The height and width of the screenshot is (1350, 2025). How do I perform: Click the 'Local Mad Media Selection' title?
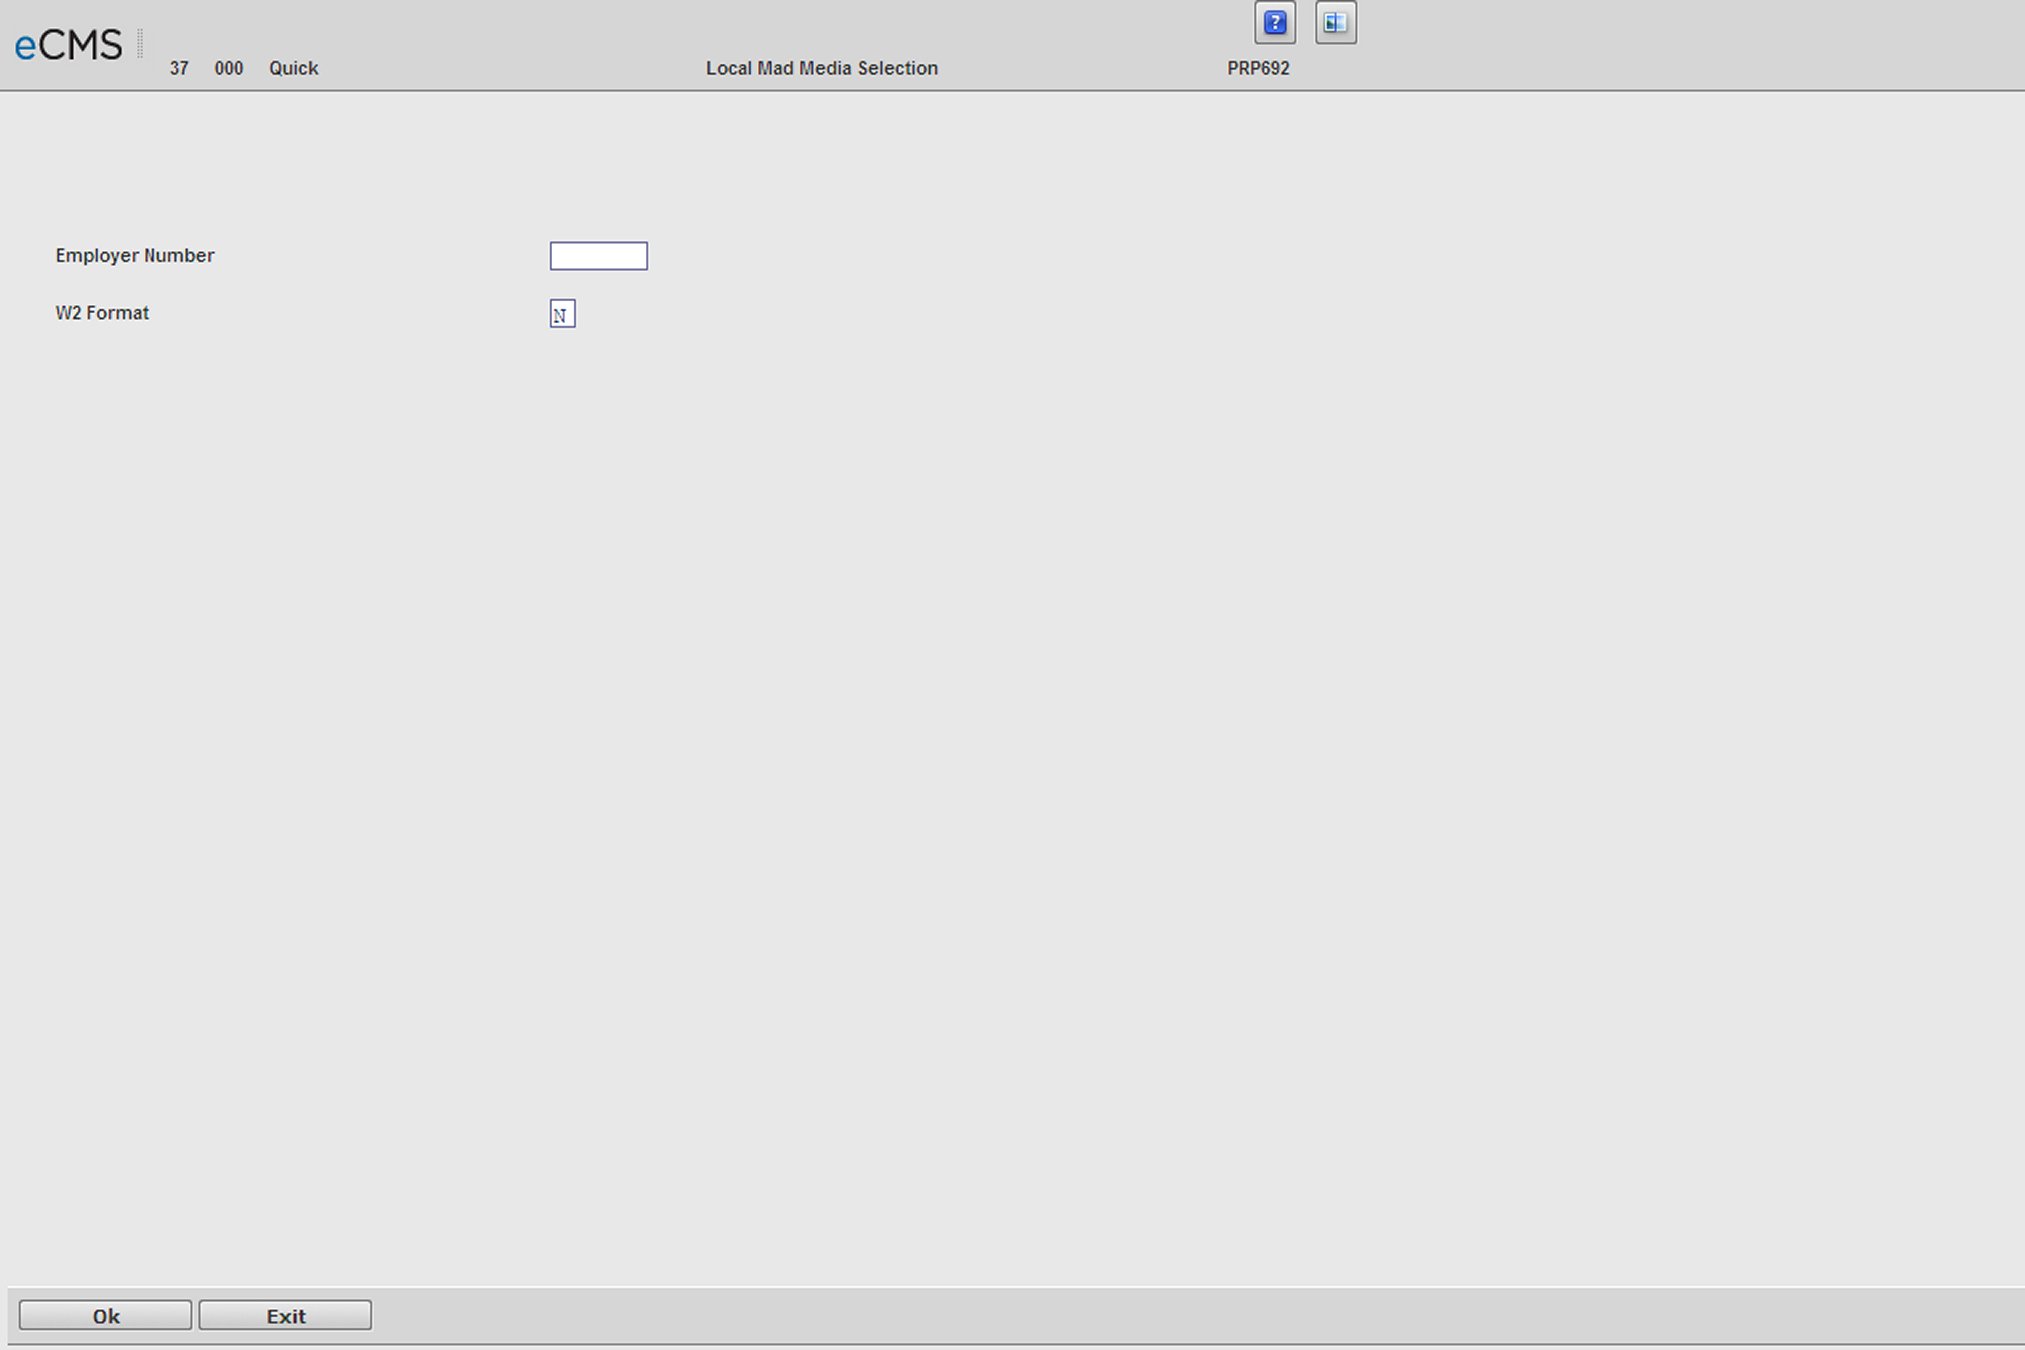click(822, 68)
